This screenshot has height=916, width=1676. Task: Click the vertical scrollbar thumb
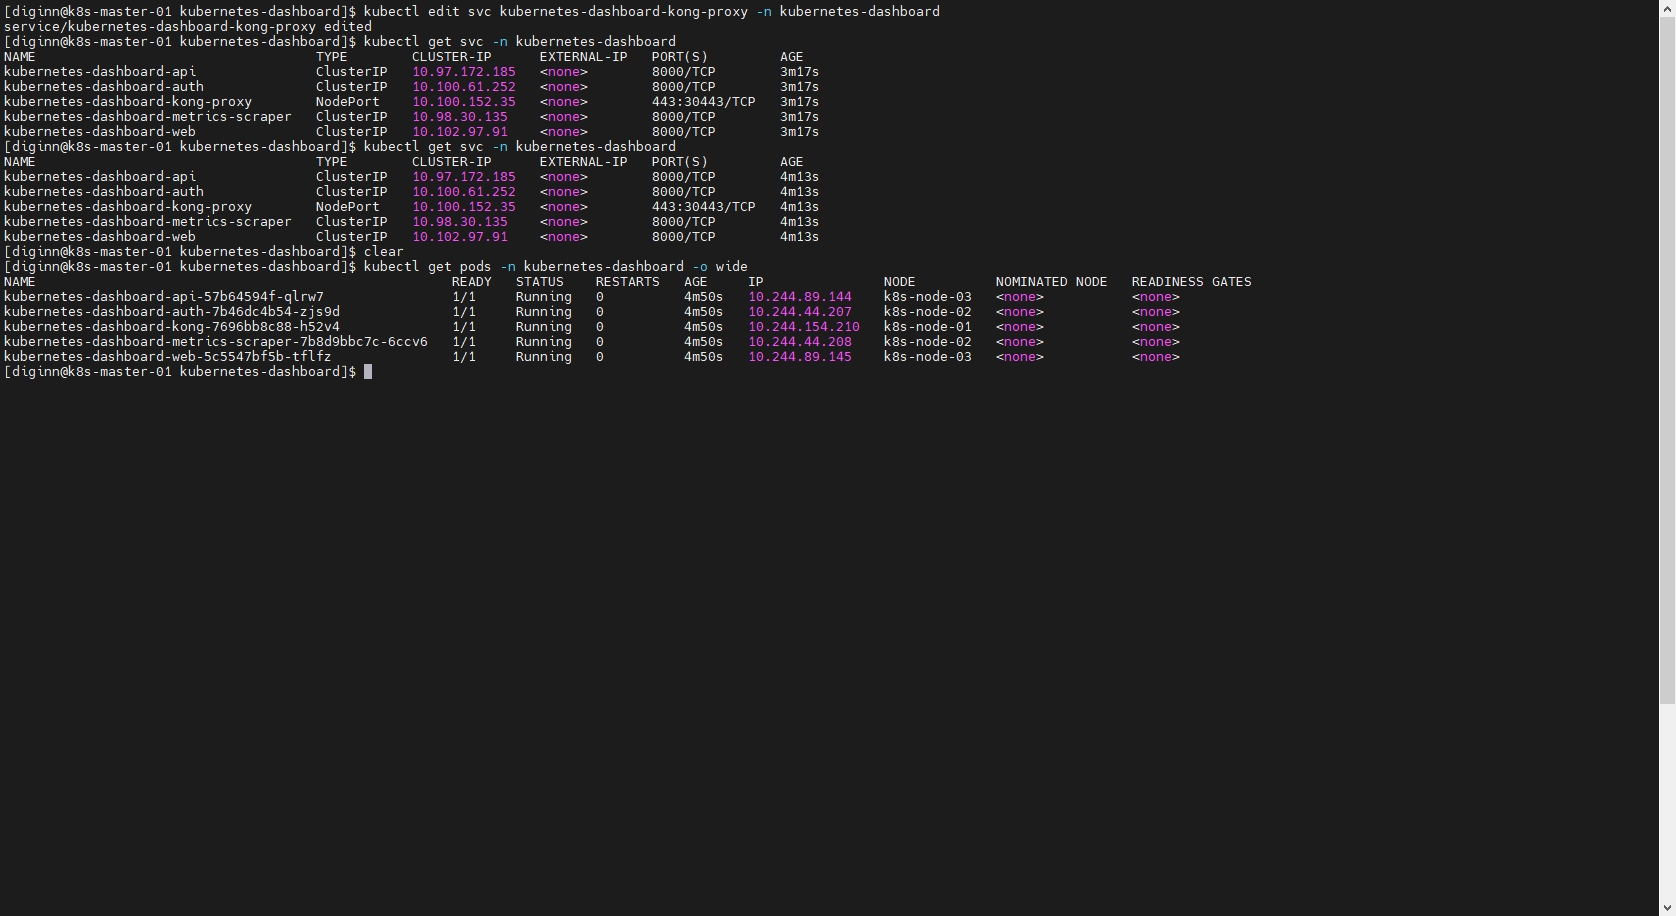pos(1667,360)
